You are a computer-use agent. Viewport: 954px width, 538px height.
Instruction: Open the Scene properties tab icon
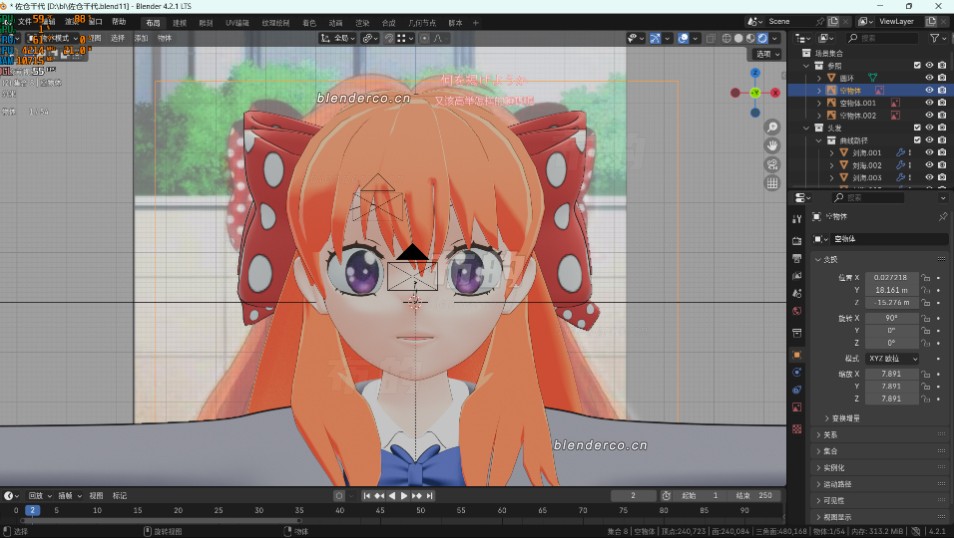[x=797, y=293]
